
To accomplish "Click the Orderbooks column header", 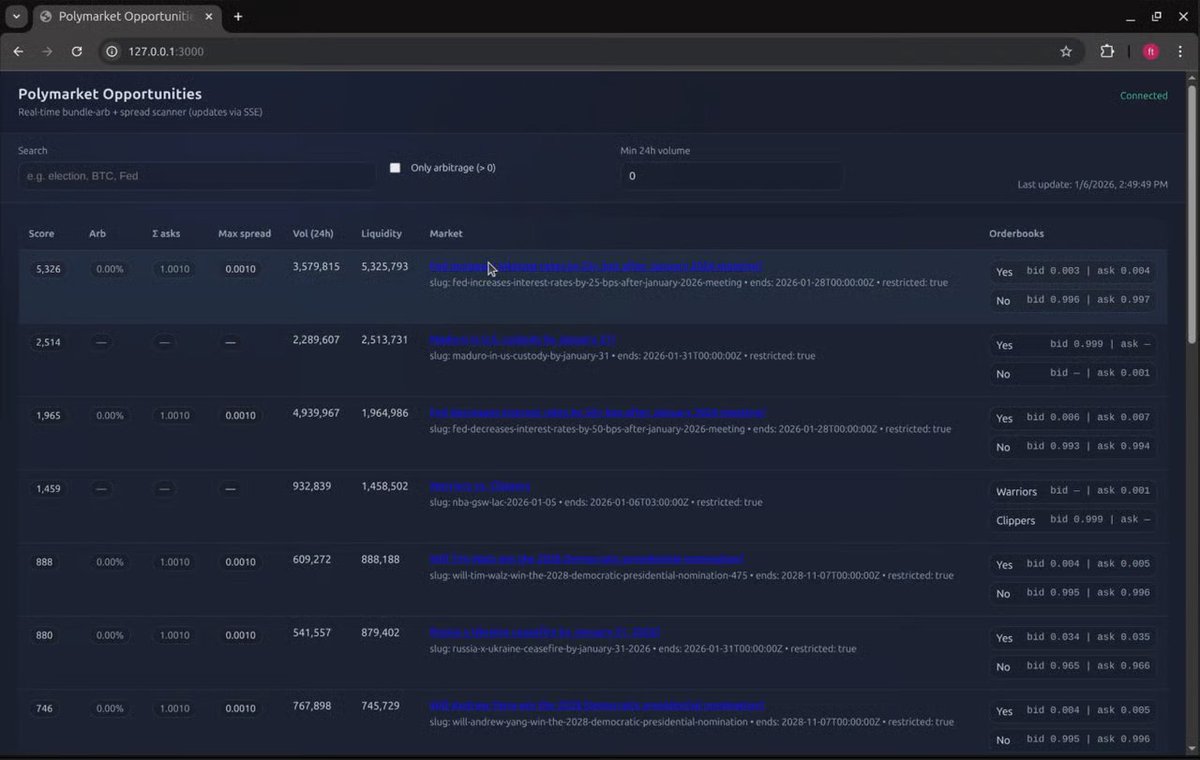I will (x=1016, y=234).
